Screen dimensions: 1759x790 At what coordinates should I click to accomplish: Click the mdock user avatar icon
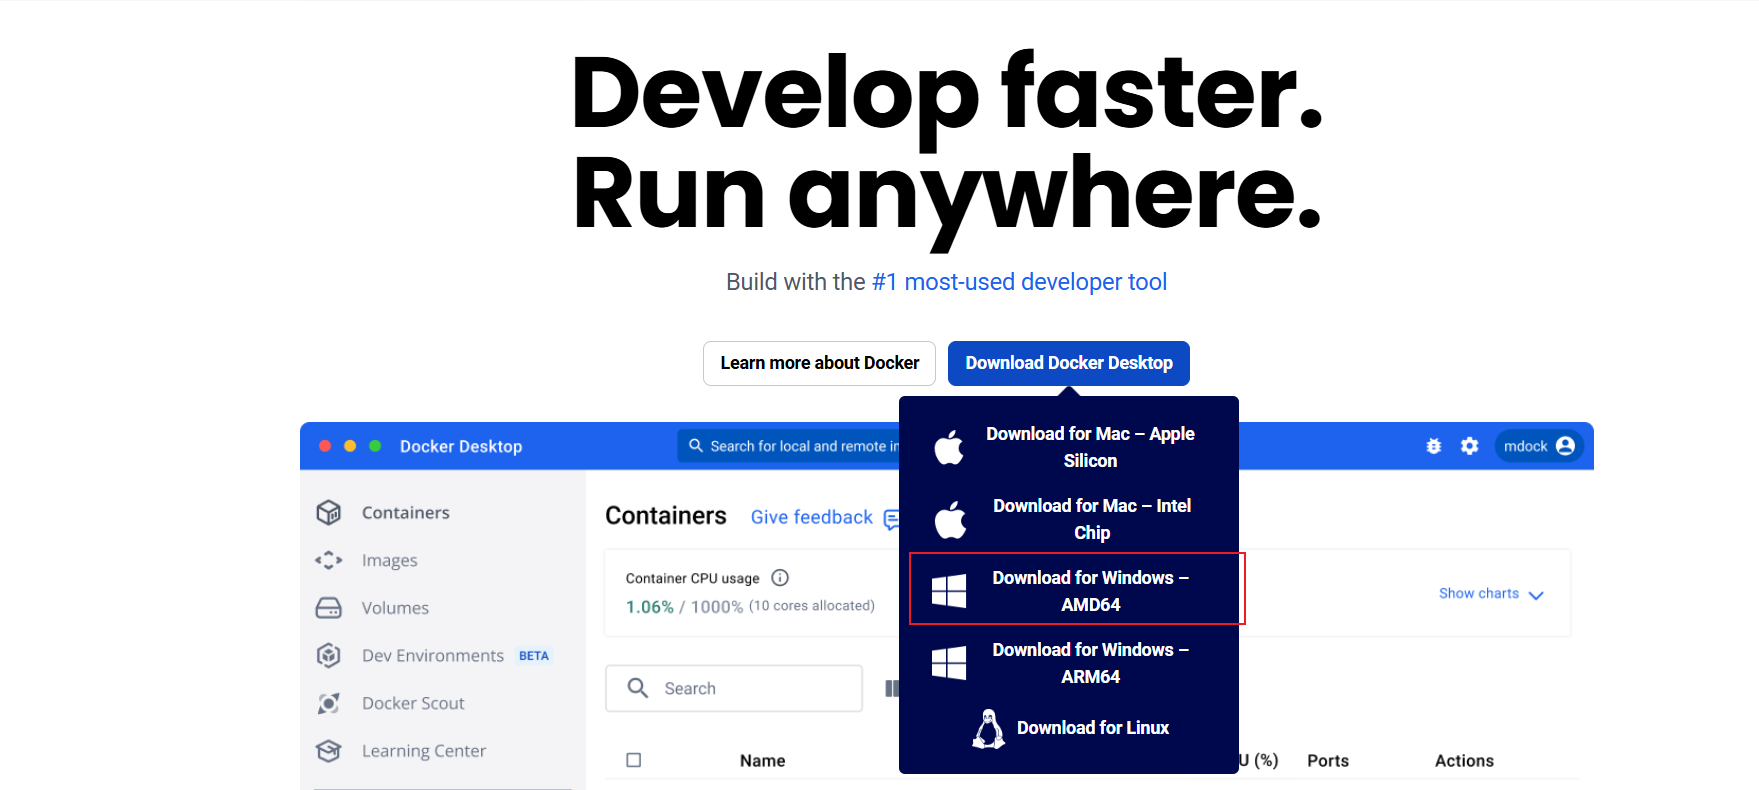pos(1566,446)
